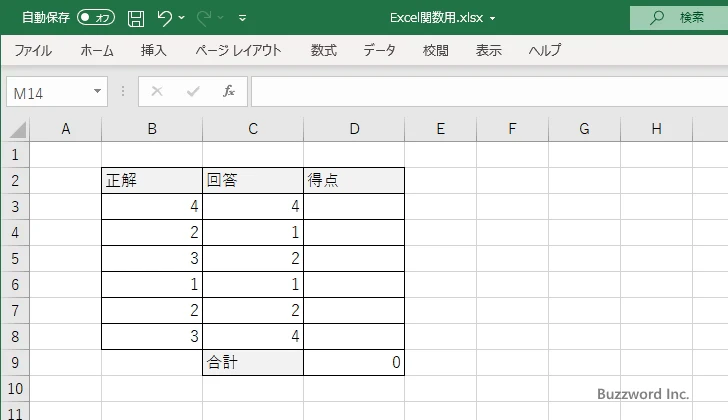This screenshot has height=420, width=728.
Task: Click the Cancel X icon in formula bar
Action: 157,91
